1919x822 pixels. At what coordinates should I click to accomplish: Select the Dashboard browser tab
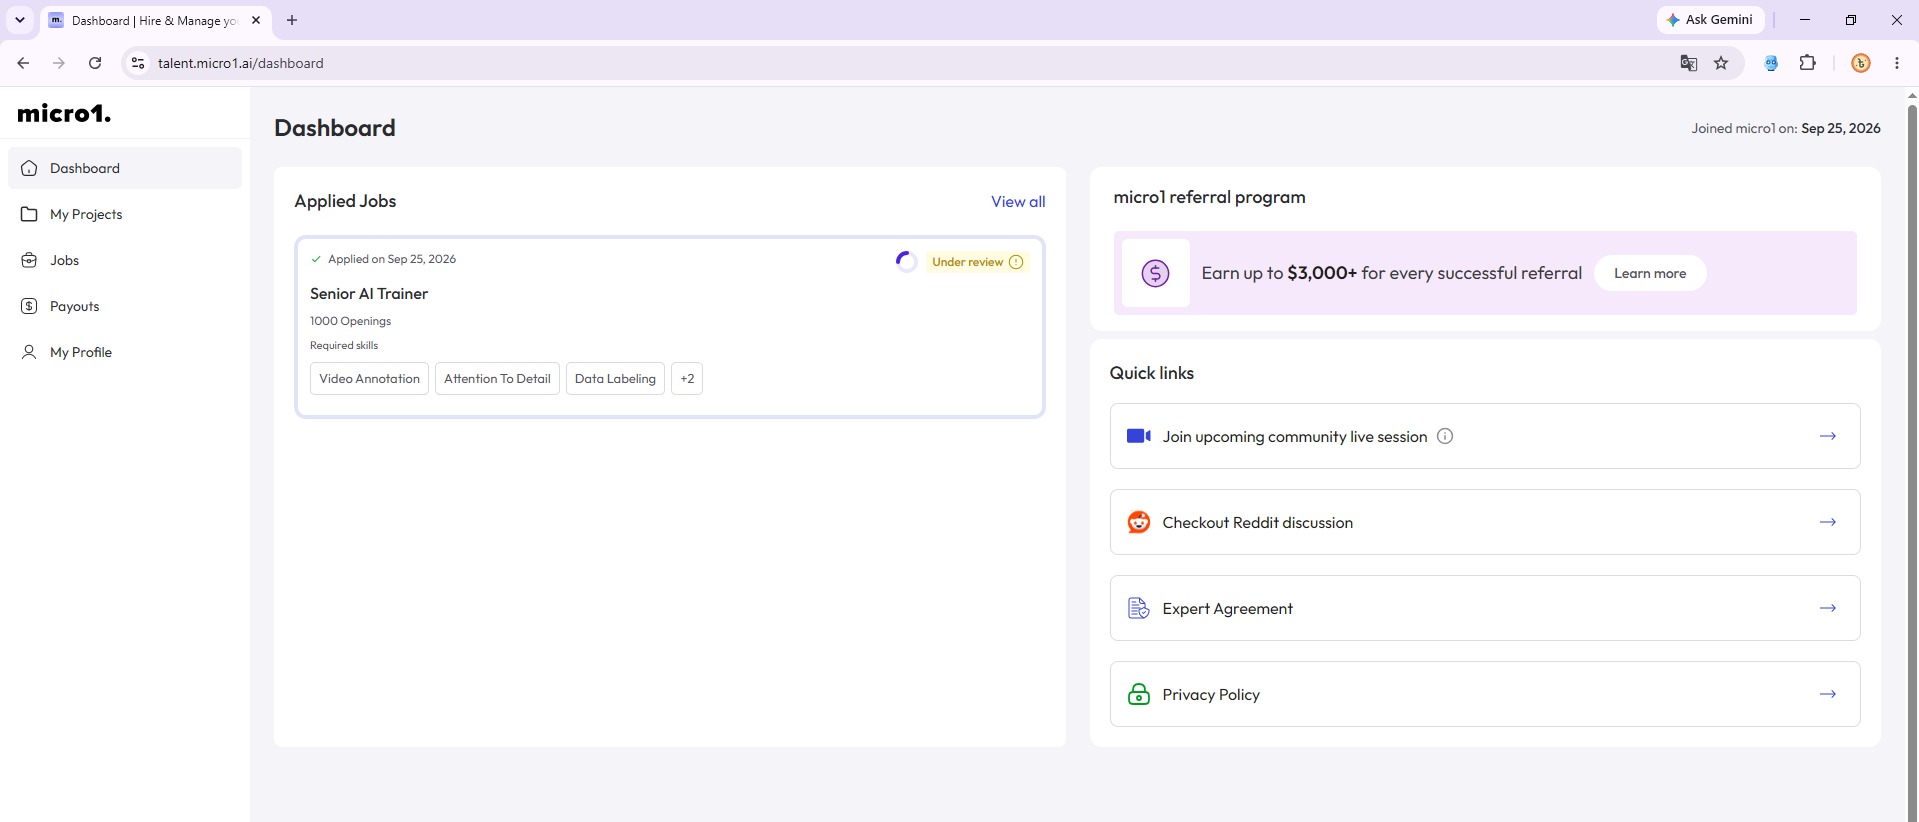(x=156, y=20)
